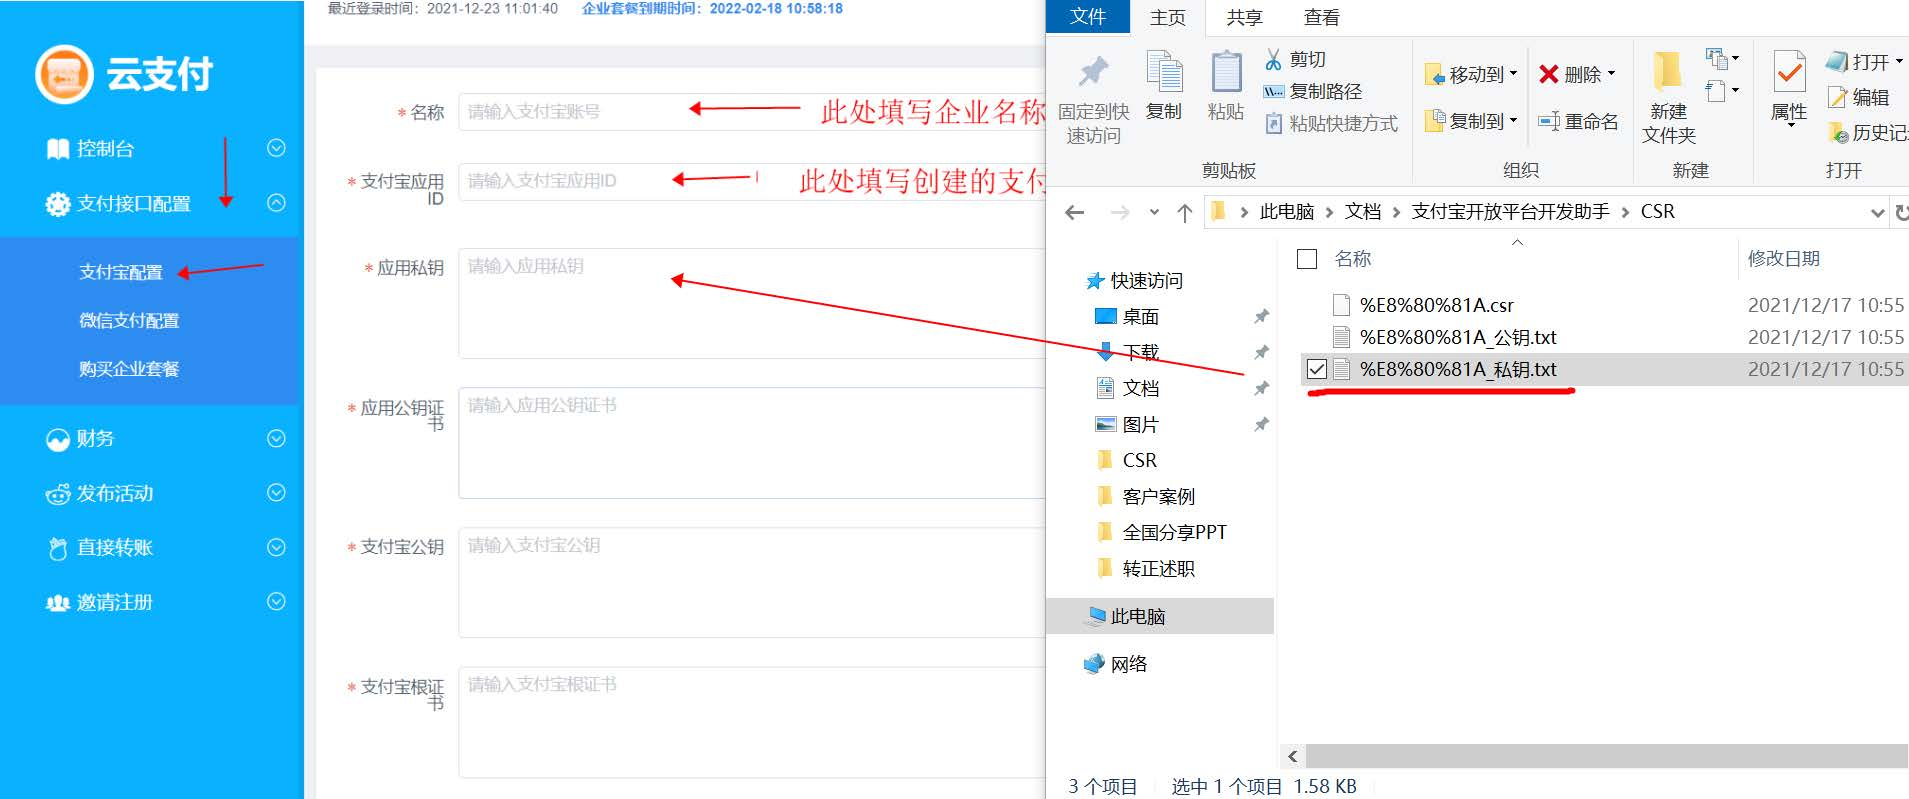Image resolution: width=1909 pixels, height=799 pixels.
Task: Expand the 邀请注册 chevron
Action: click(x=277, y=601)
